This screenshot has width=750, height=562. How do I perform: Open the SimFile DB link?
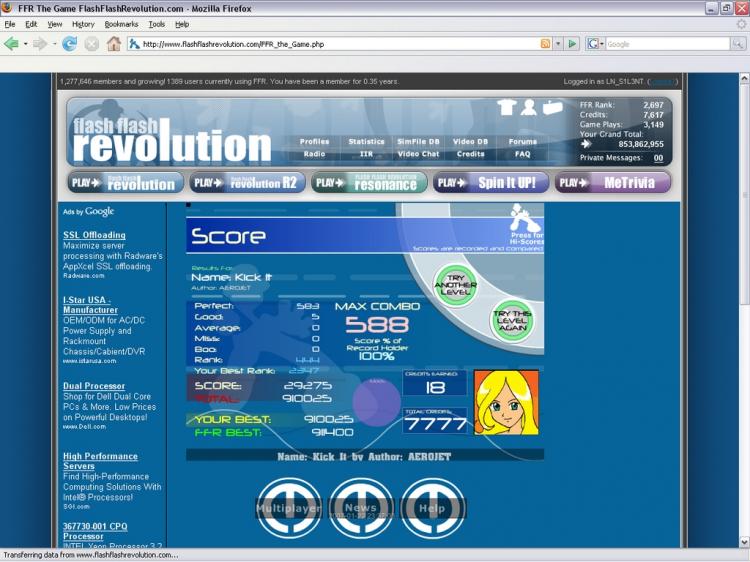click(419, 142)
